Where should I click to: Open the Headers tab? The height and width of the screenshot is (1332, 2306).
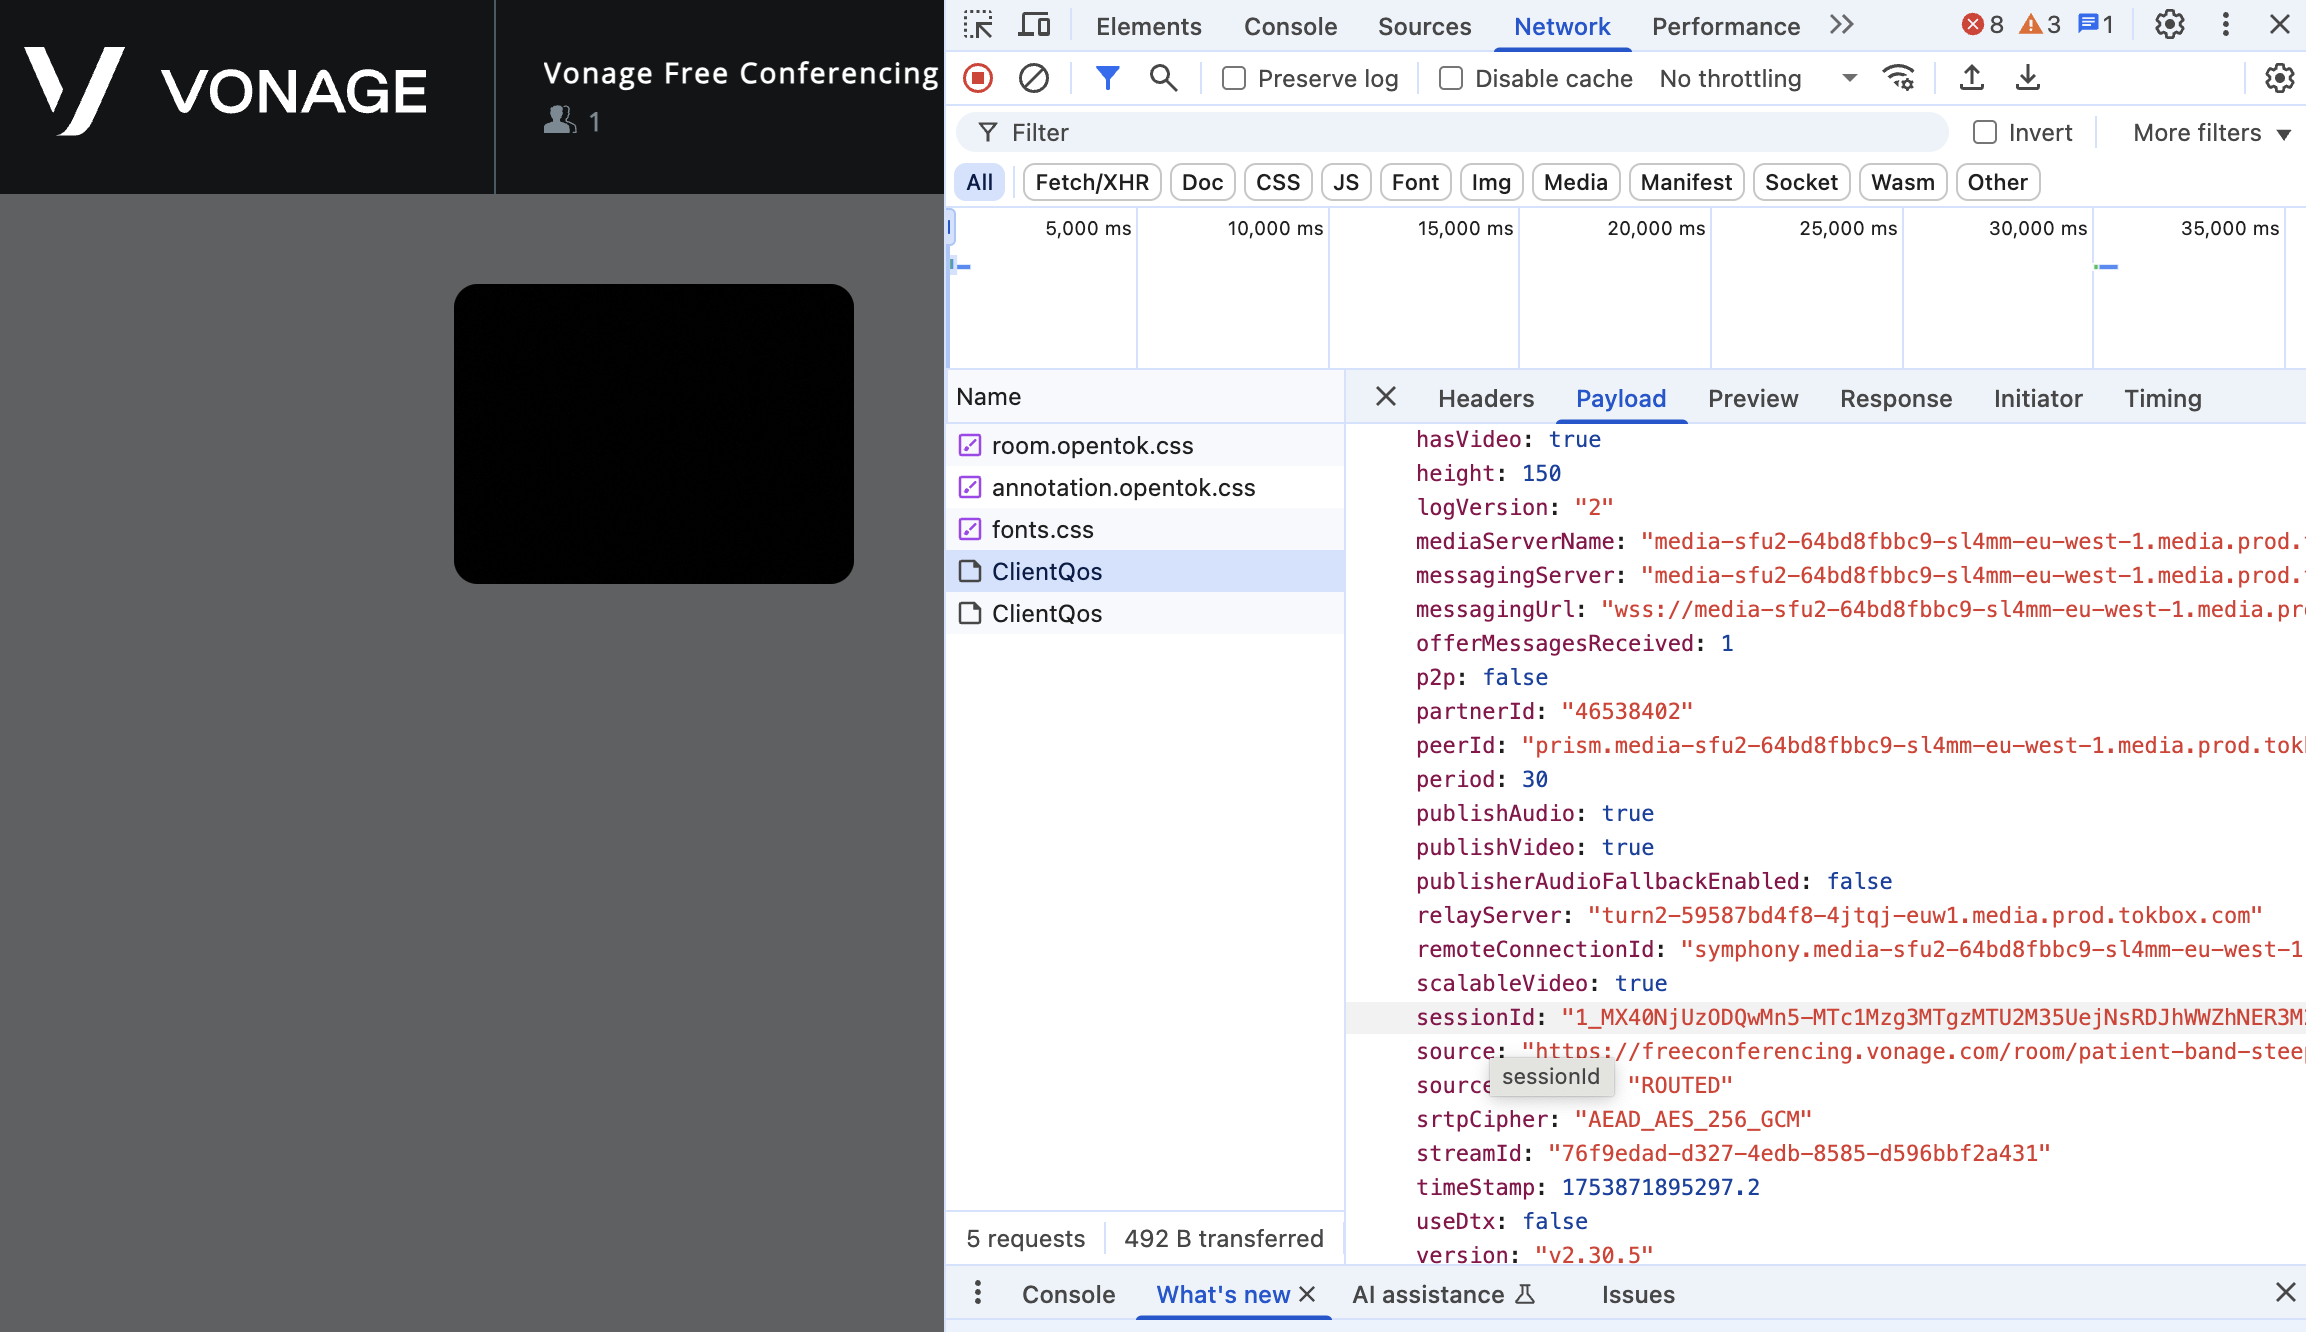[x=1486, y=398]
